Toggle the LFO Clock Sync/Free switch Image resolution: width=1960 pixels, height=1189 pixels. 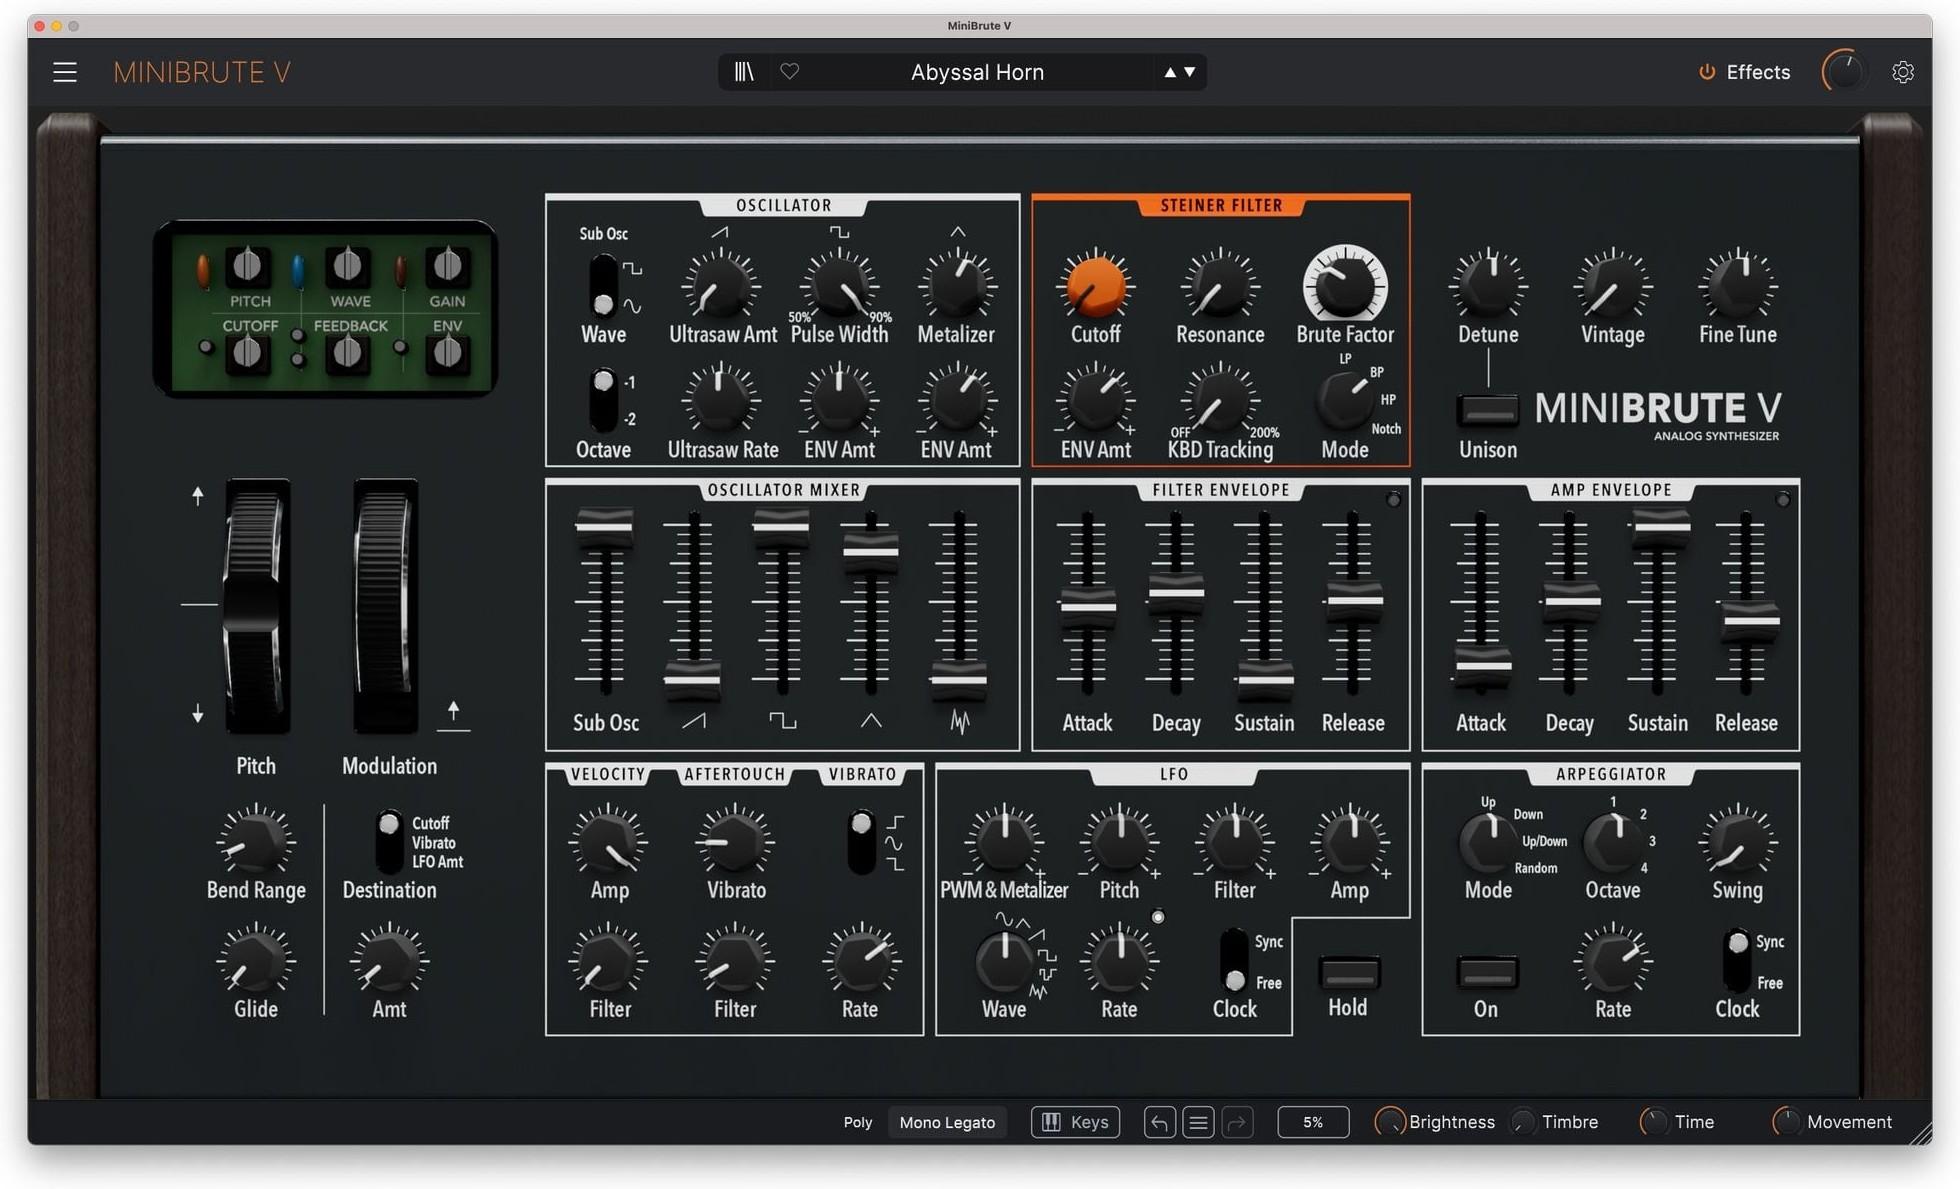[1235, 960]
